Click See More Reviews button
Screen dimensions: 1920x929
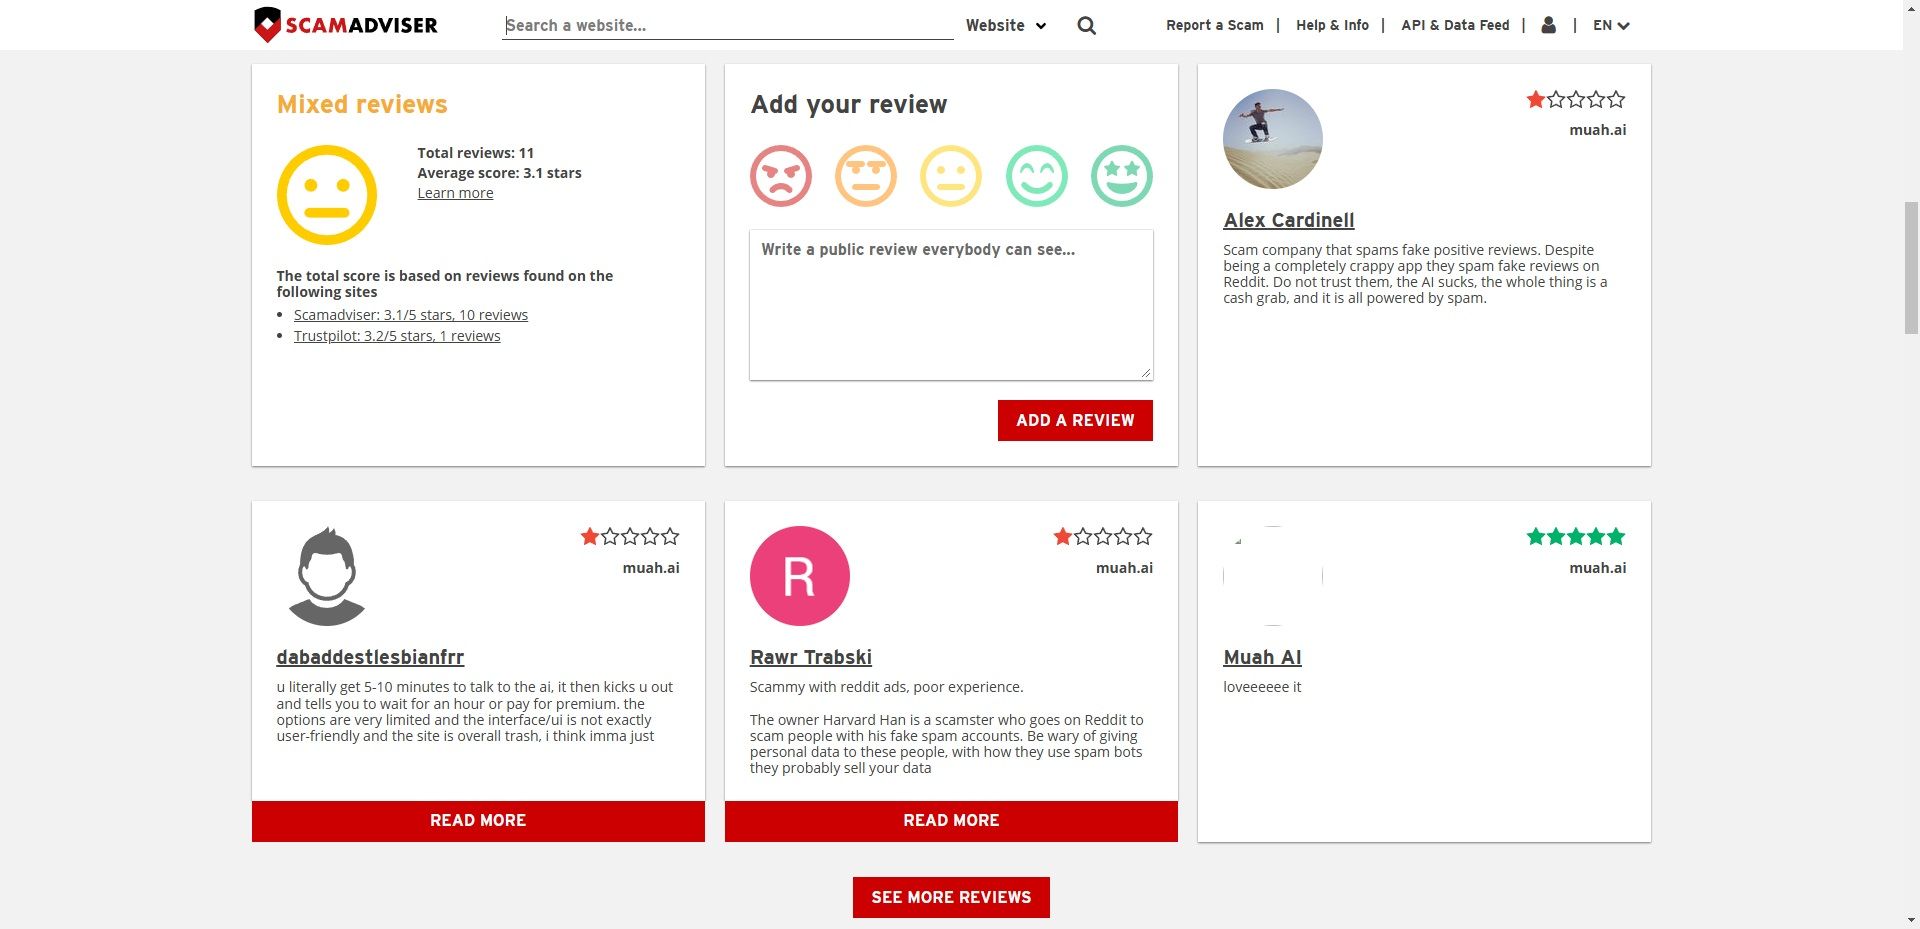click(x=951, y=897)
